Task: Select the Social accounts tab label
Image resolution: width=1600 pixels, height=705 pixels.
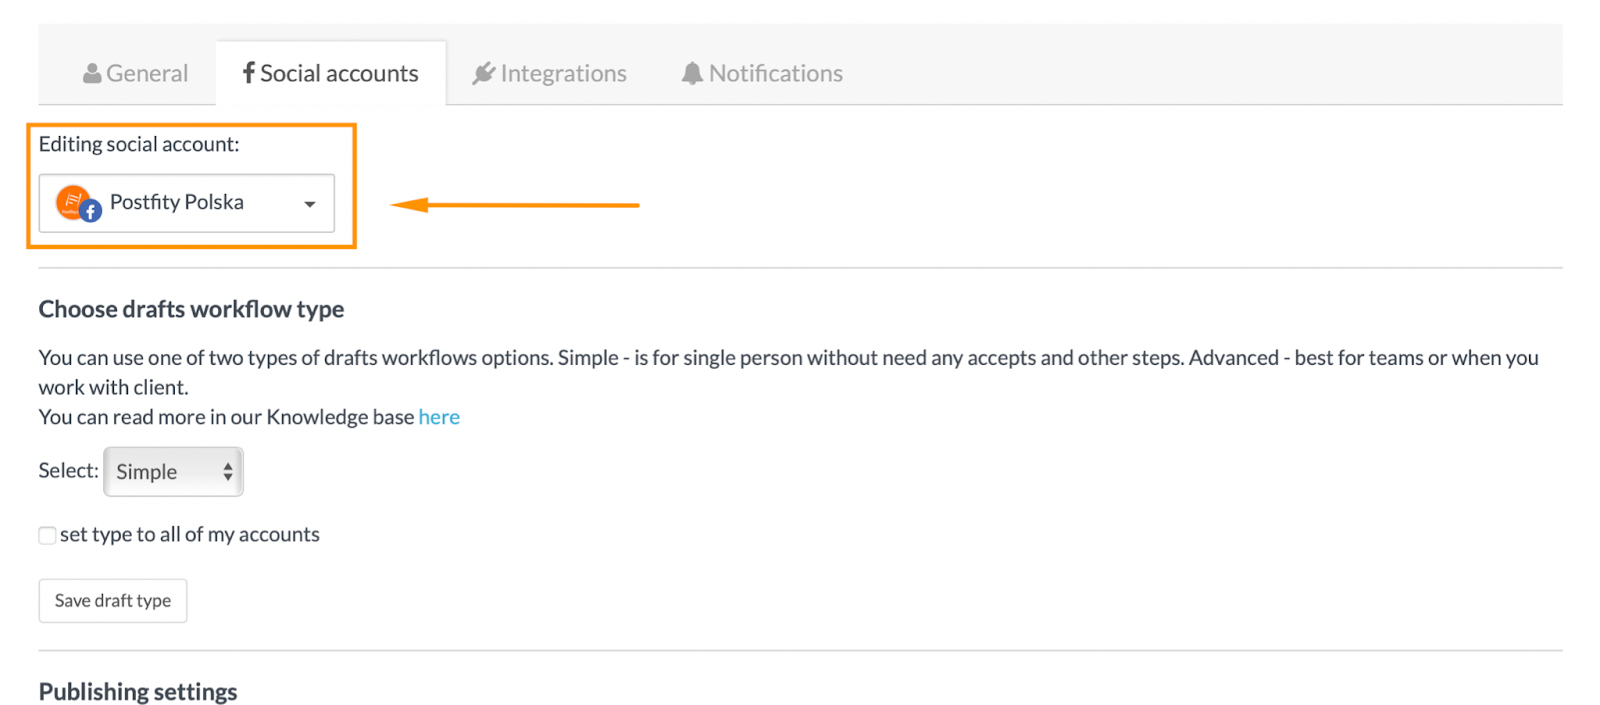Action: [x=339, y=74]
